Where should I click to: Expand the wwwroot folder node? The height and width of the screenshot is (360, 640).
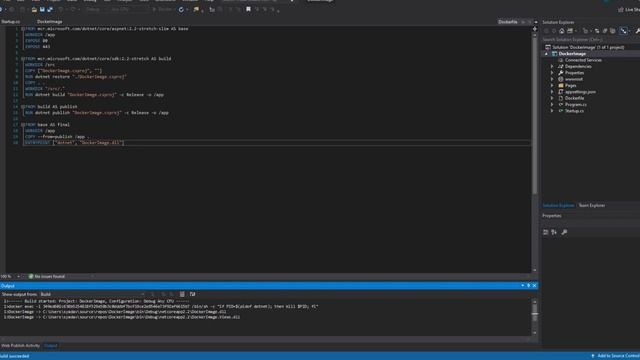(x=552, y=79)
